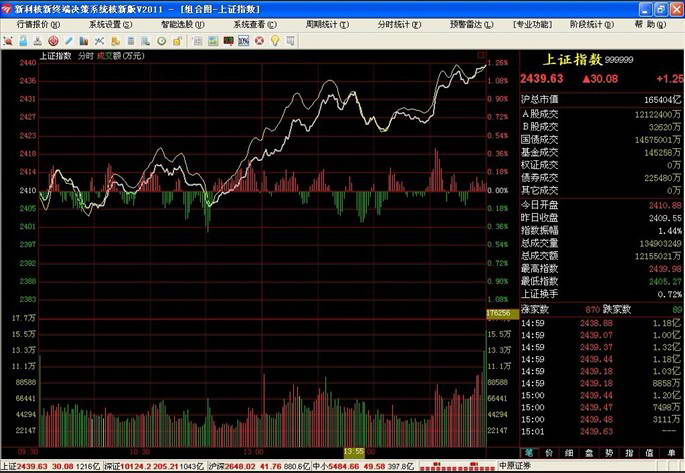Open the 系统查看(C) menu
The image size is (685, 473).
(255, 24)
